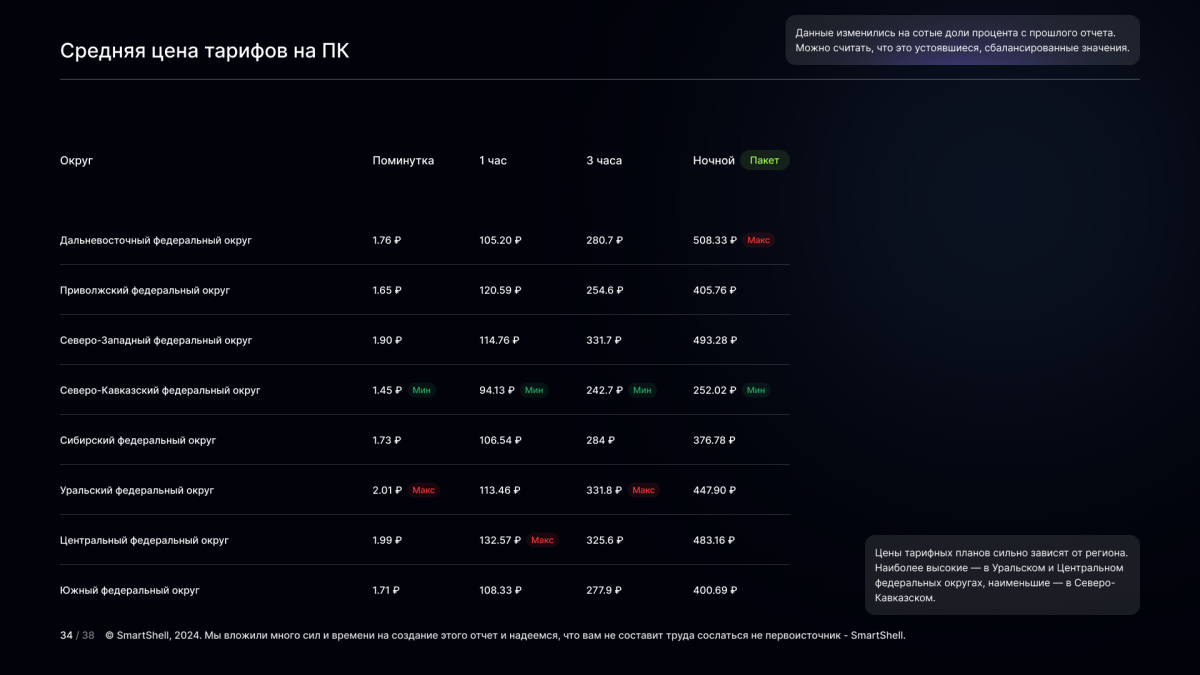Click the green 'Пакет' badge
The image size is (1200, 675).
click(x=765, y=160)
